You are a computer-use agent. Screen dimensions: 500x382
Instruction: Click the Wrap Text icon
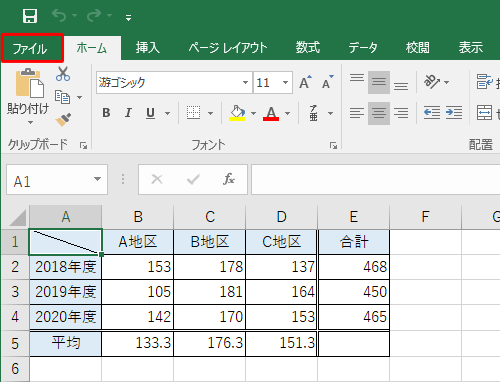[x=484, y=82]
